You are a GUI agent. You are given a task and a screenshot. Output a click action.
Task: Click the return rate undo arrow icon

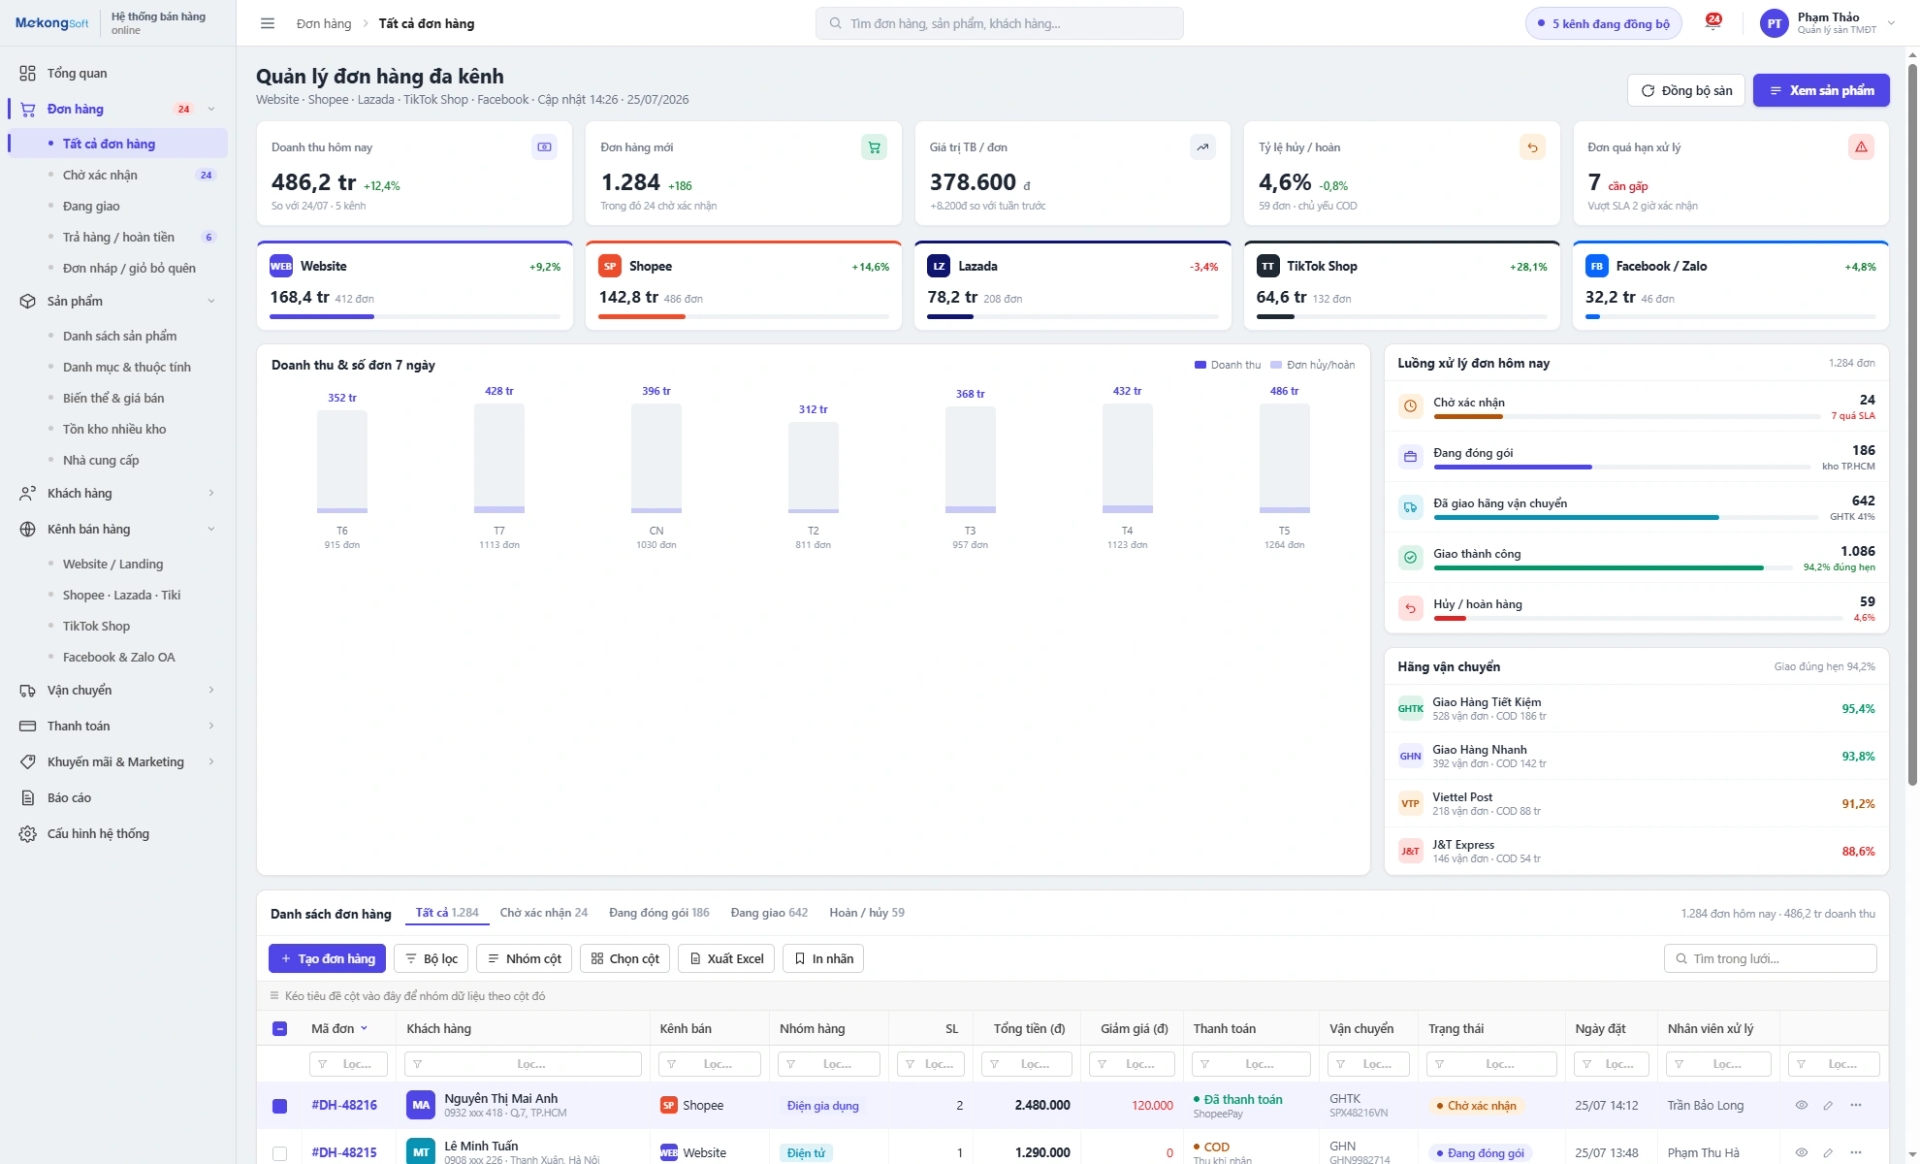[x=1532, y=147]
